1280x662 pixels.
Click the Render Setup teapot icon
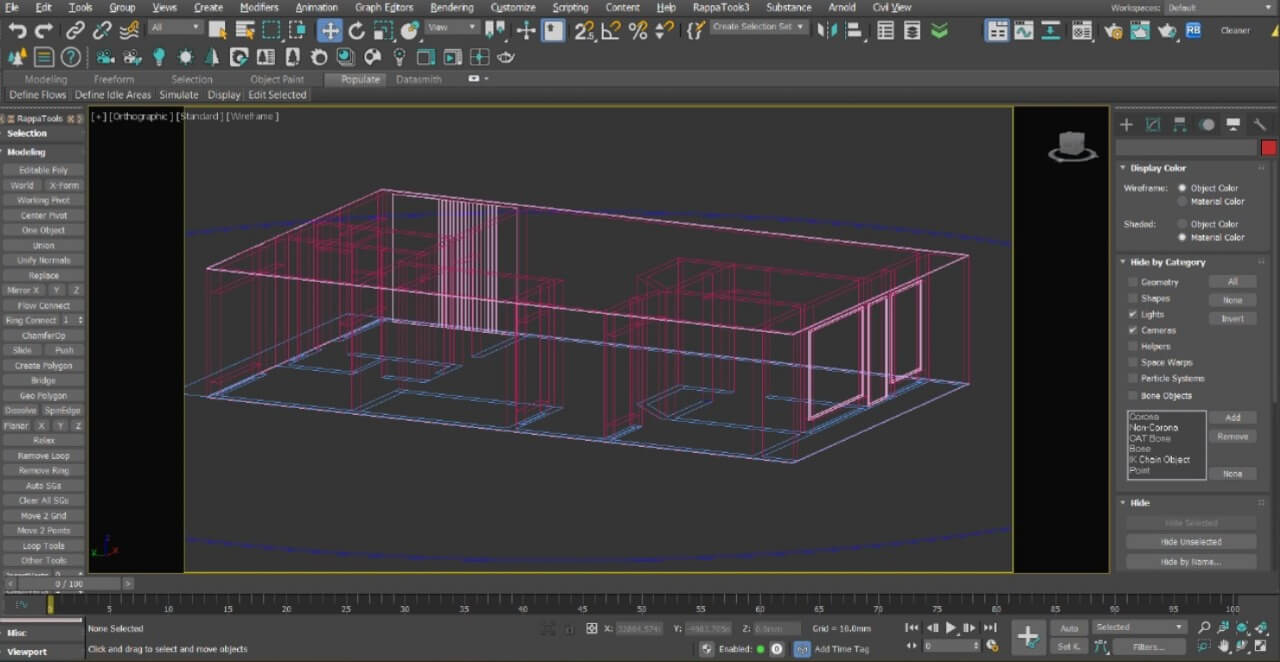point(1113,31)
